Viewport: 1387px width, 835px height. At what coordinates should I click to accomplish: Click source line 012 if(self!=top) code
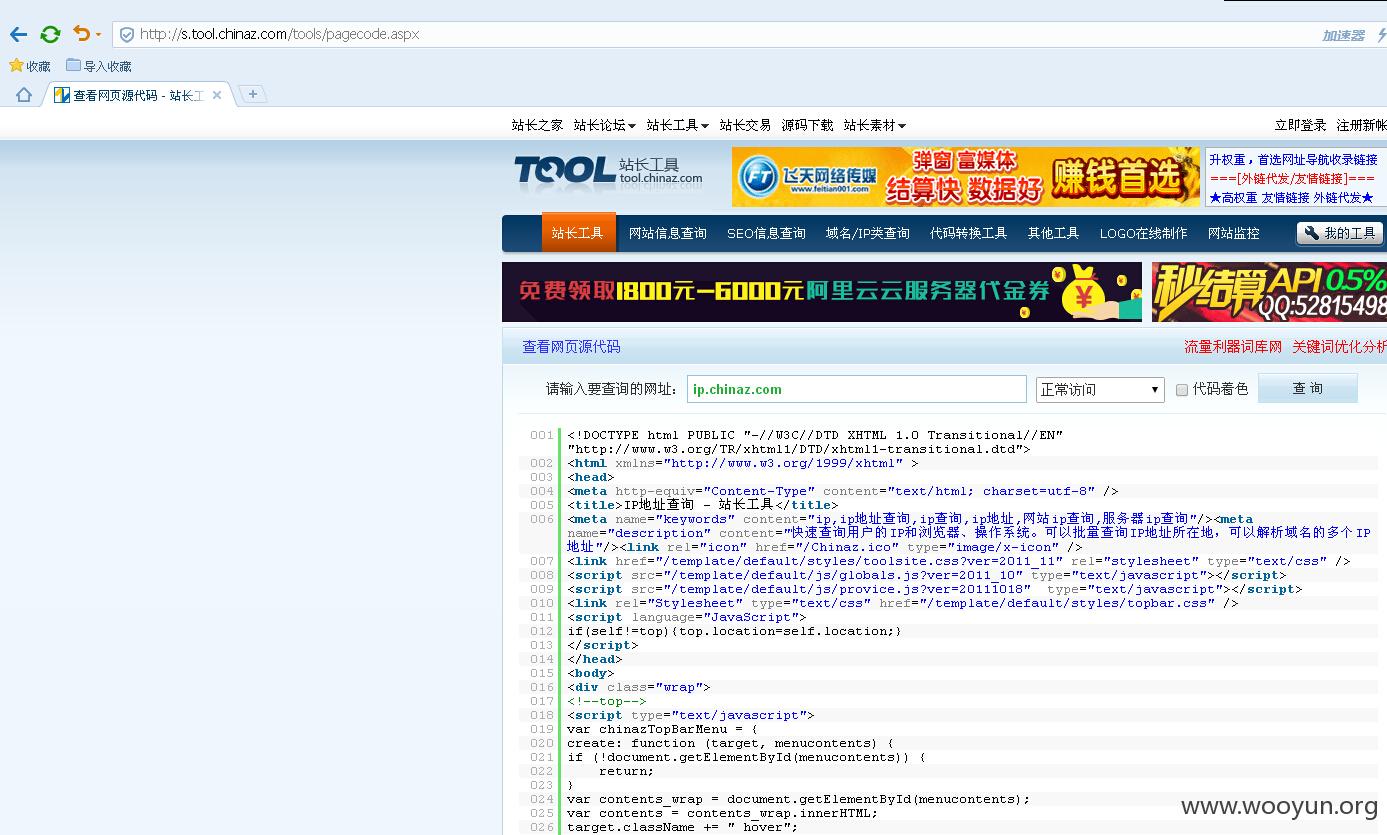734,631
